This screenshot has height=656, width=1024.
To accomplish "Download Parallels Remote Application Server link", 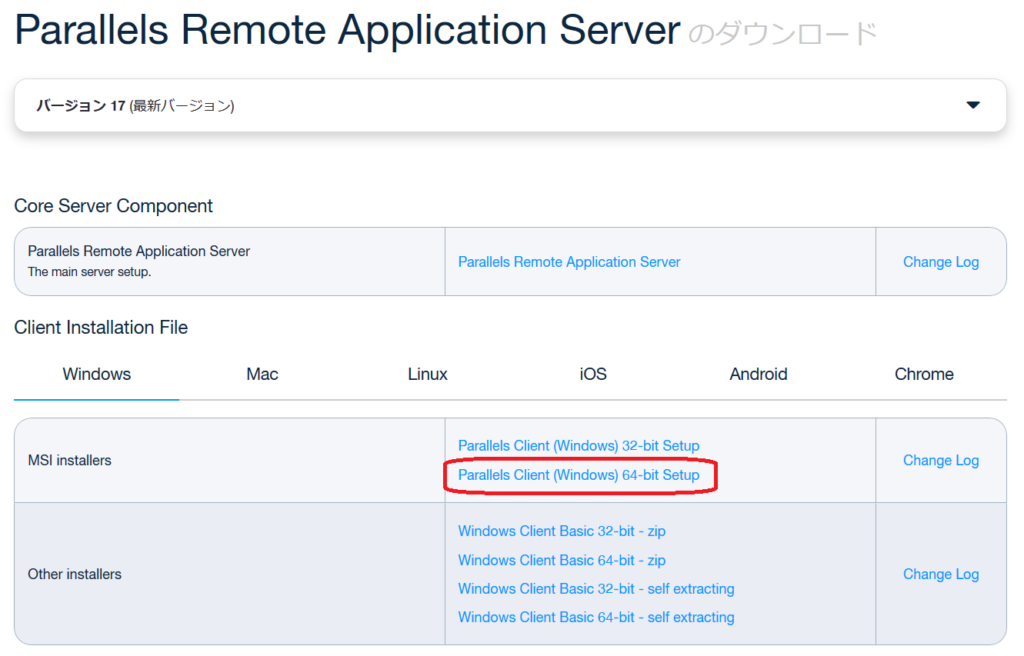I will [x=569, y=262].
